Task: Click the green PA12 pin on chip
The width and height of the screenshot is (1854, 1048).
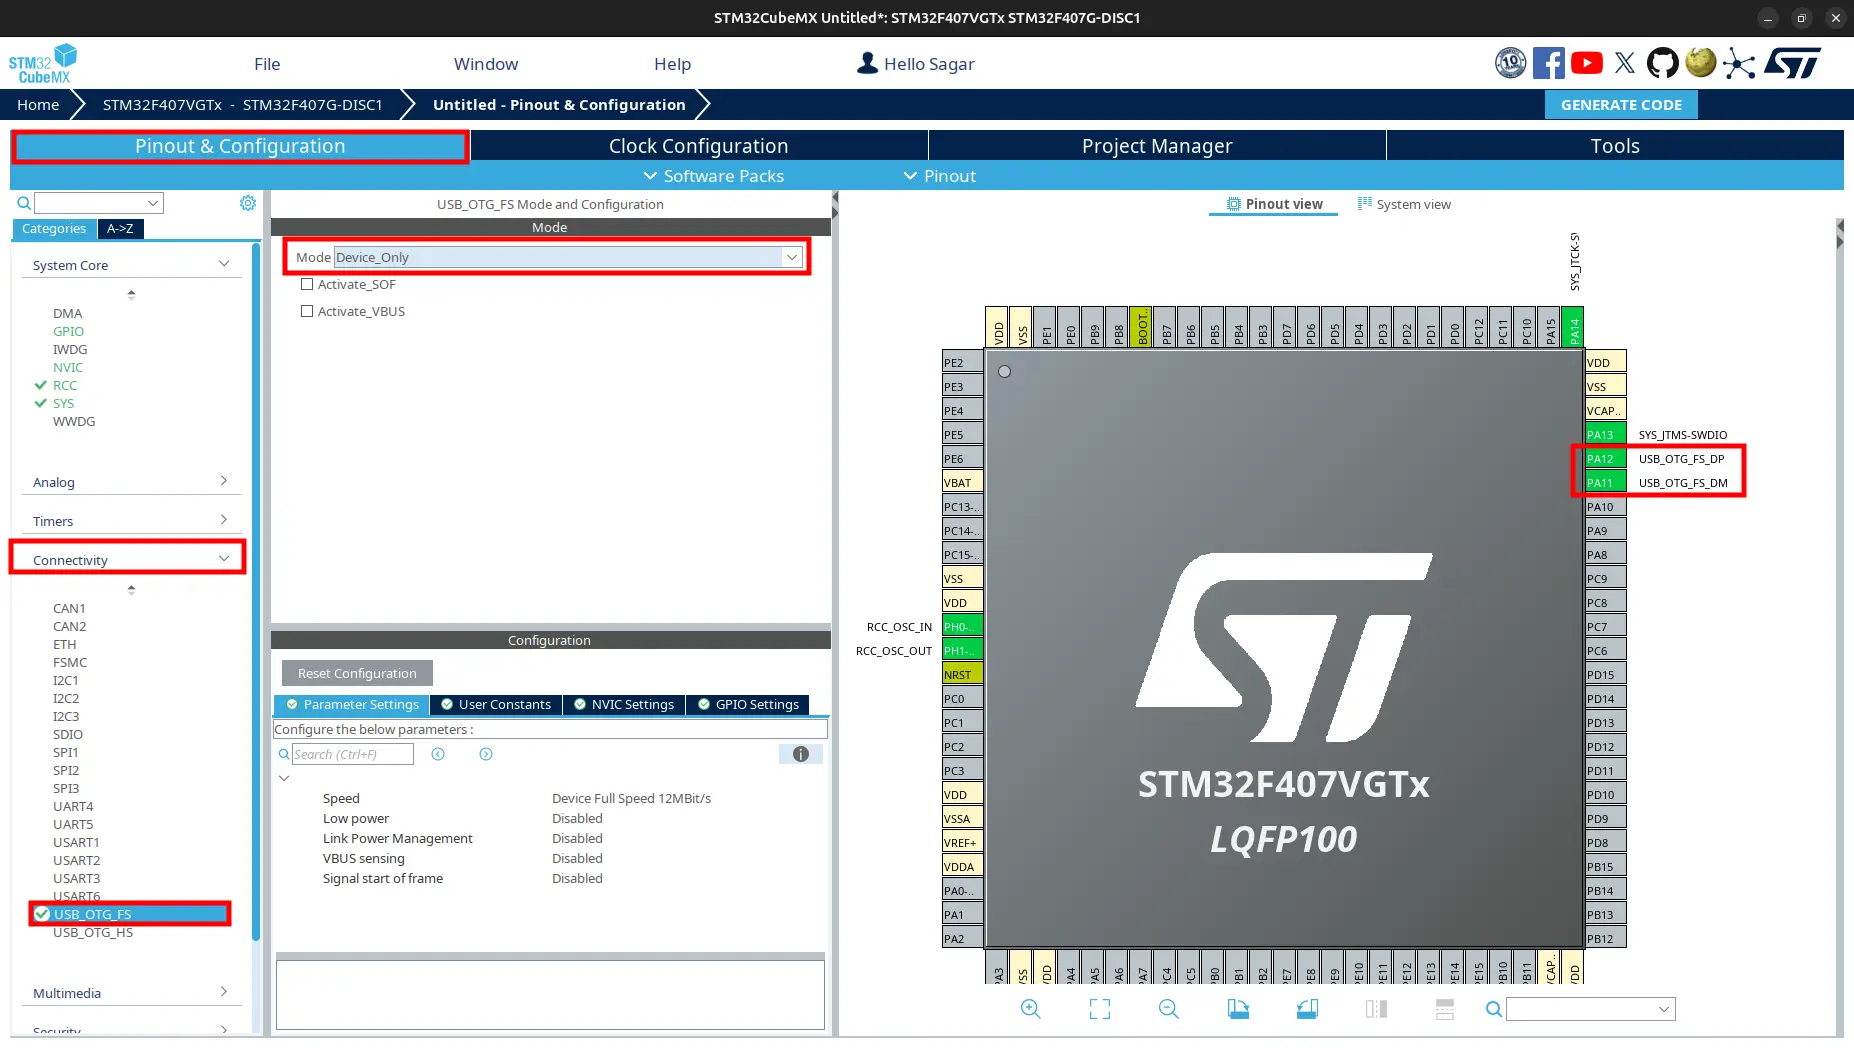Action: pyautogui.click(x=1605, y=459)
